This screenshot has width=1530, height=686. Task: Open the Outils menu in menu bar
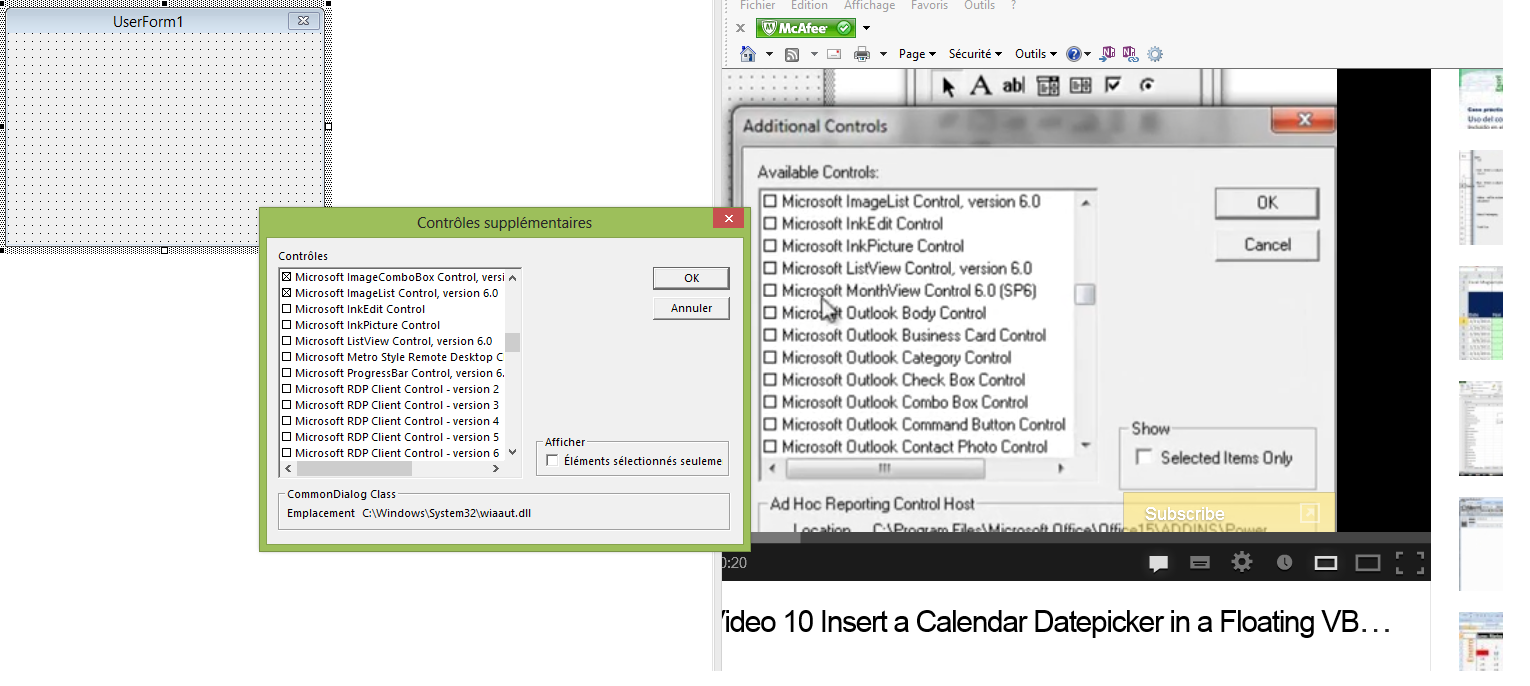point(979,5)
